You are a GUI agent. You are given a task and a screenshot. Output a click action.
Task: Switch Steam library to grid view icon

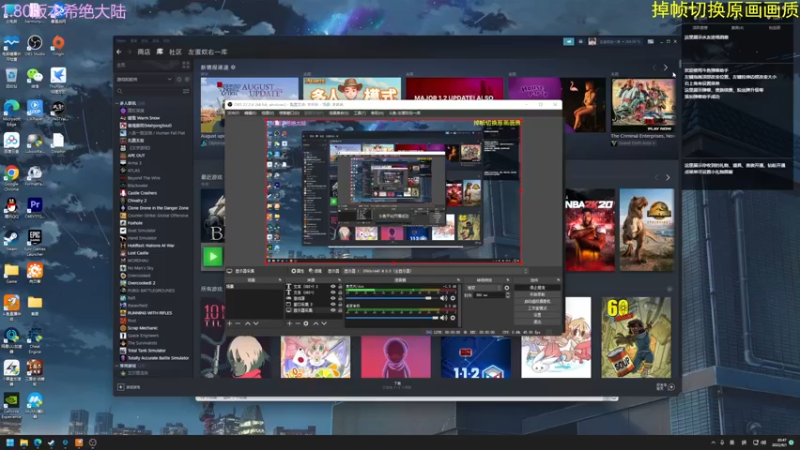pyautogui.click(x=186, y=65)
